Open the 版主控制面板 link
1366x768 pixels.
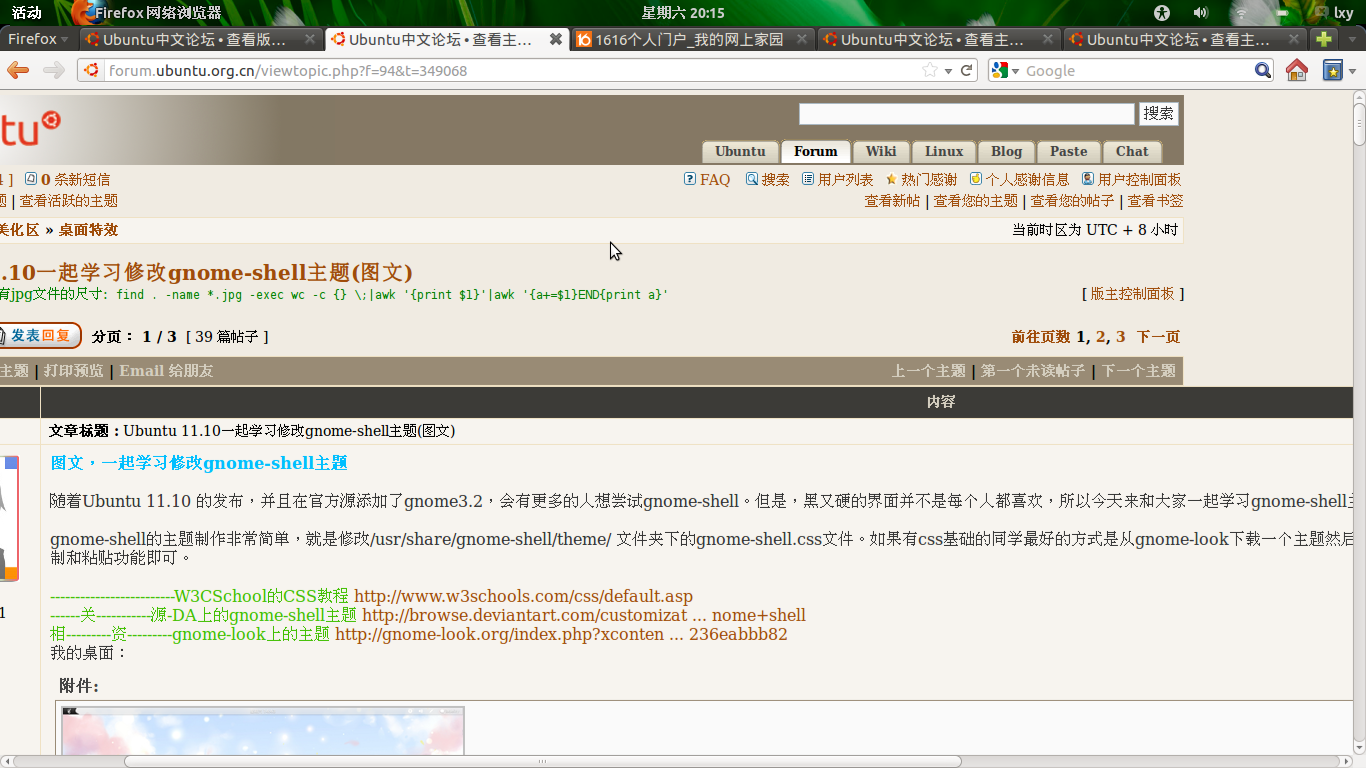pyautogui.click(x=1132, y=294)
